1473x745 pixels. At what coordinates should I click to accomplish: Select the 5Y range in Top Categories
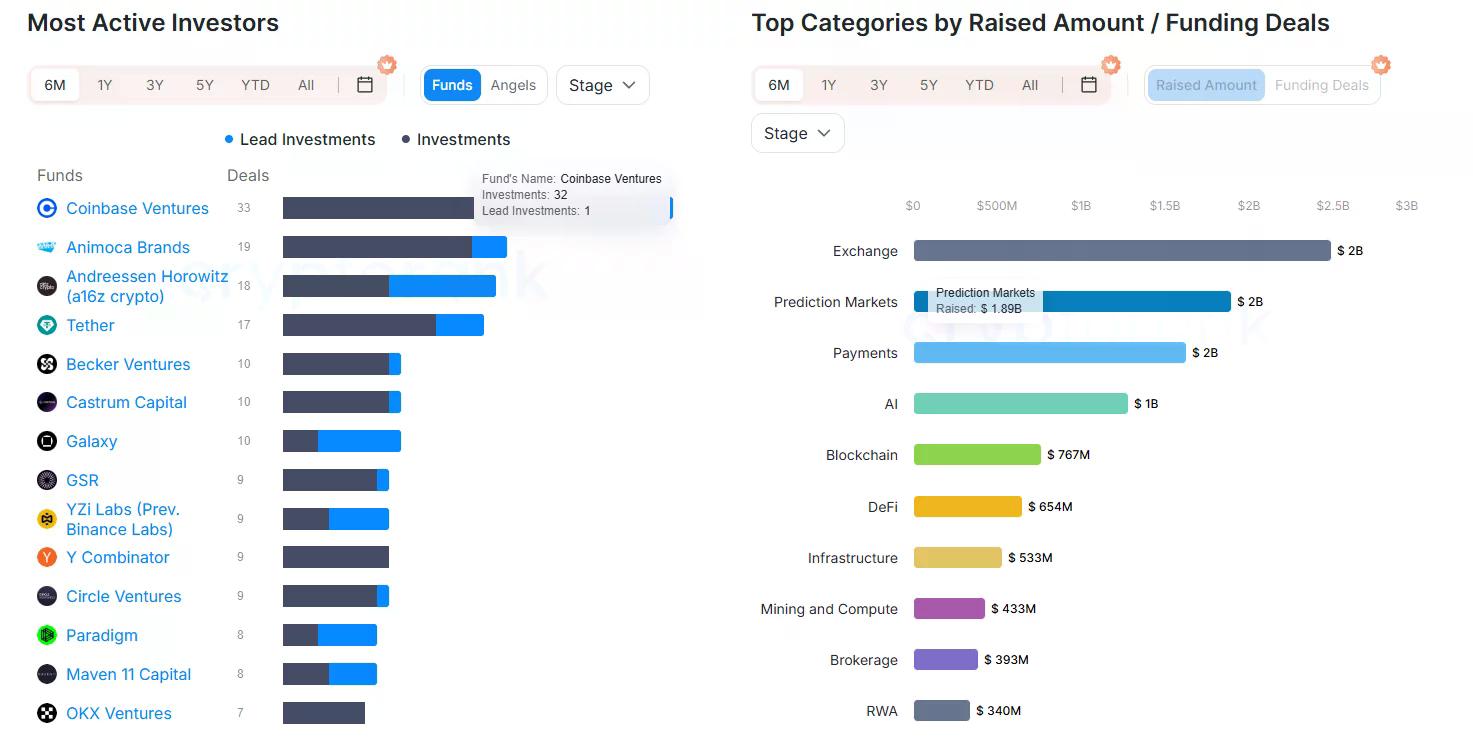(x=929, y=85)
